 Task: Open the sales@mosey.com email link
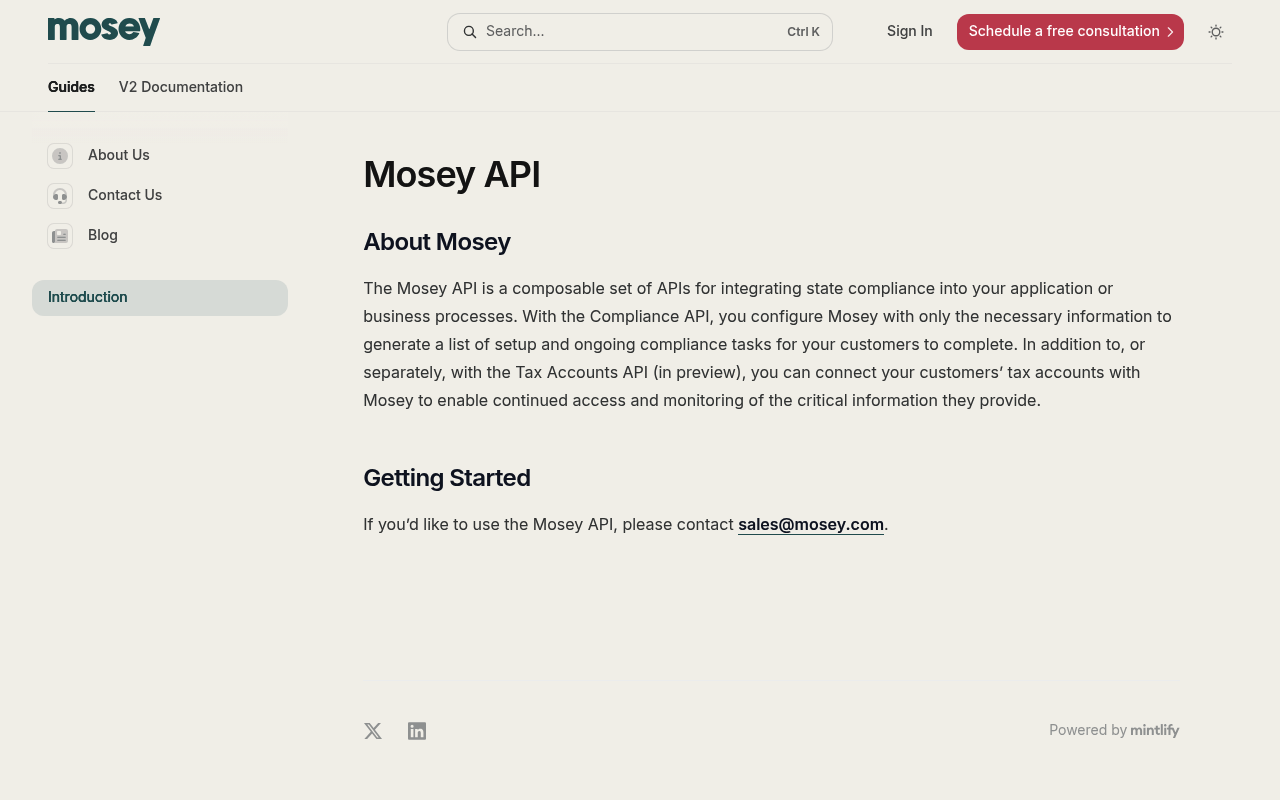(x=811, y=524)
